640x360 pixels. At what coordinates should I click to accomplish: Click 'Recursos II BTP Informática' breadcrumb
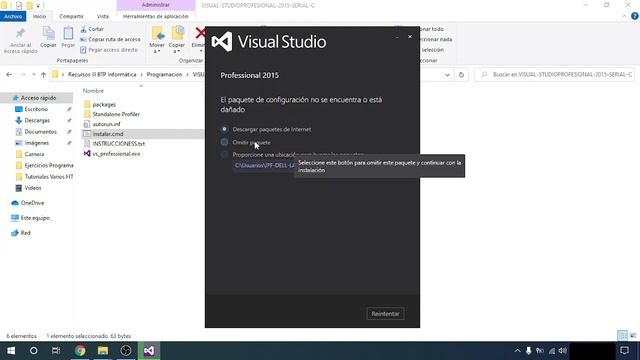coord(102,75)
